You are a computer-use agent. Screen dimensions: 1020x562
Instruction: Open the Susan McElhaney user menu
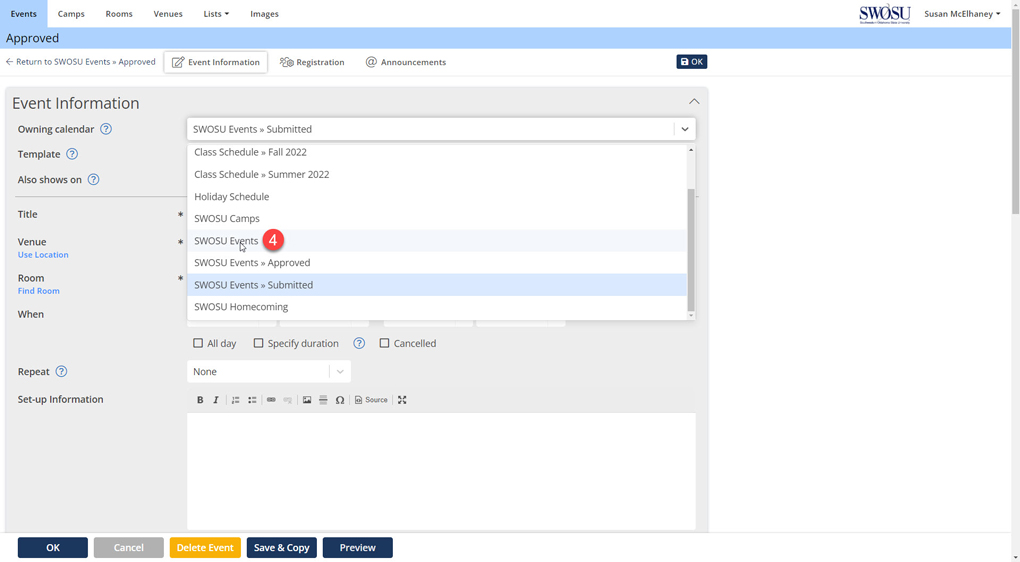pyautogui.click(x=962, y=14)
